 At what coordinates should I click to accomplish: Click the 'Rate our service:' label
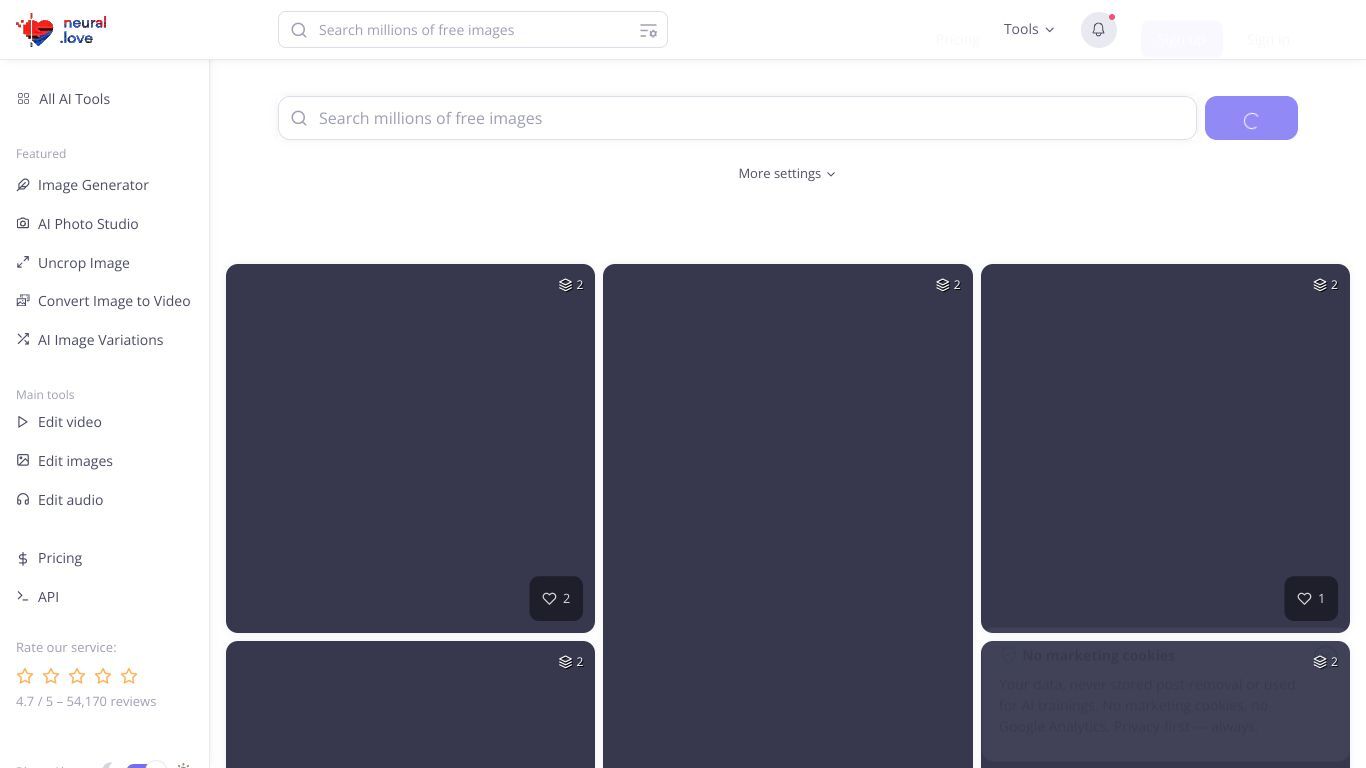[66, 648]
